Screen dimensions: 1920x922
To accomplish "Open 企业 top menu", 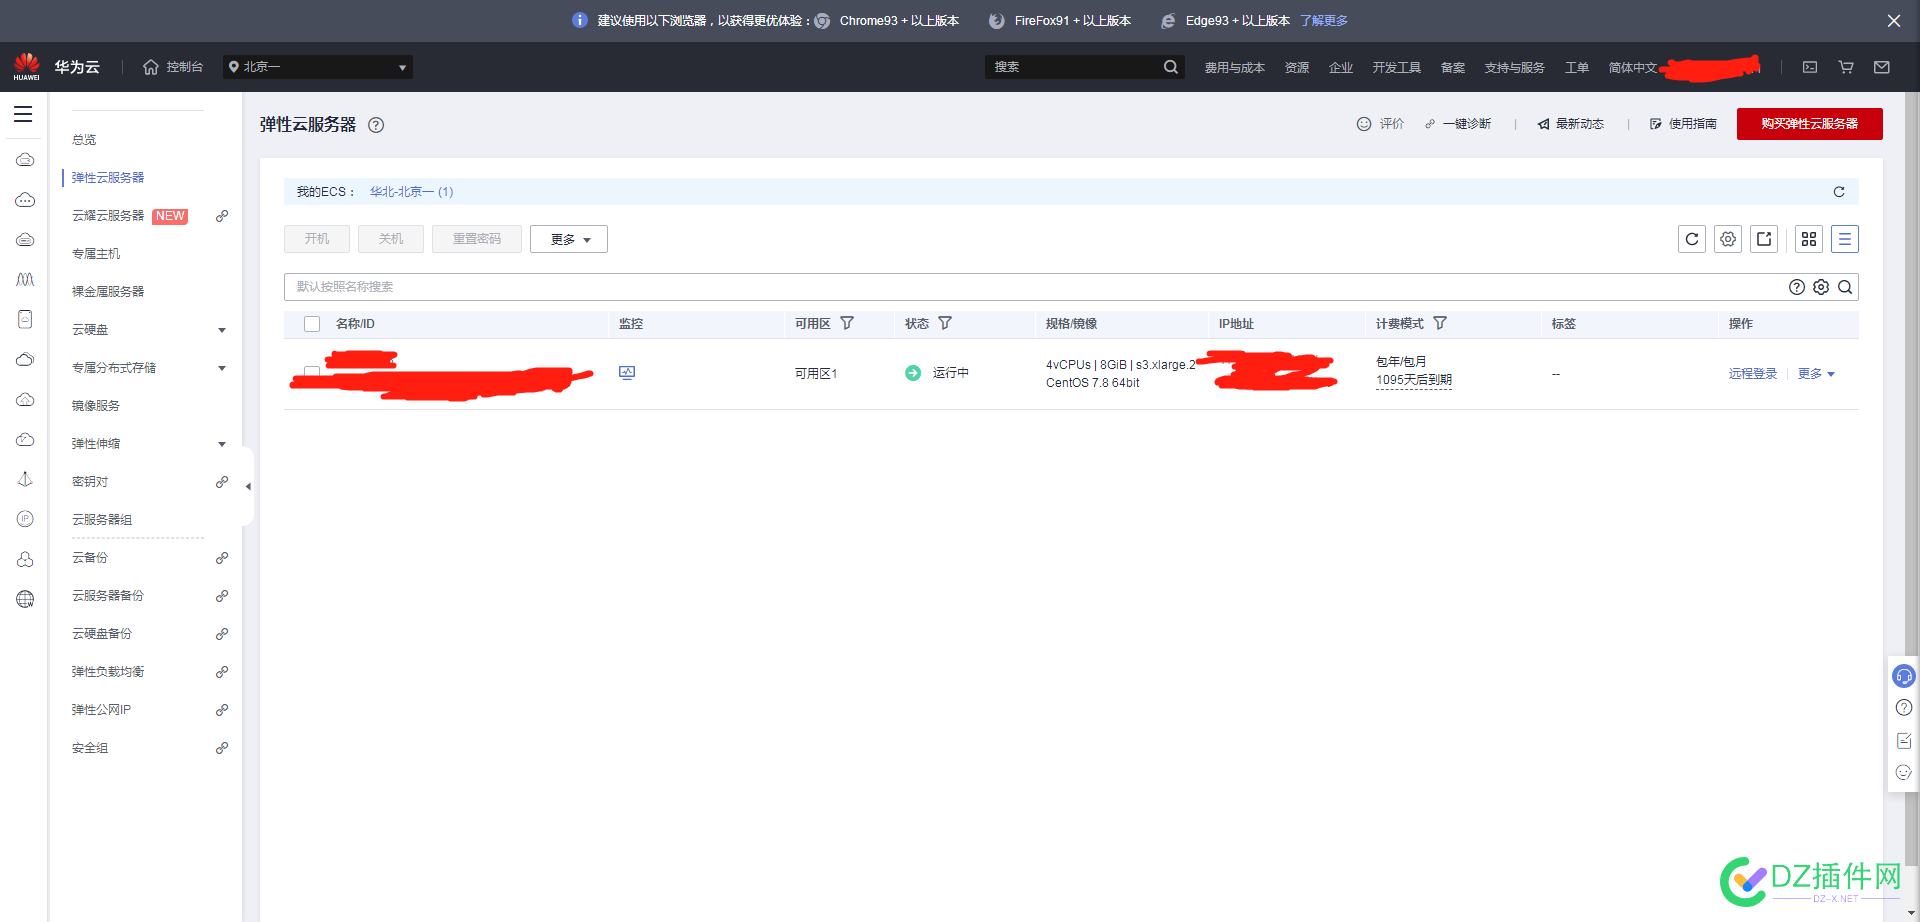I will click(1341, 68).
